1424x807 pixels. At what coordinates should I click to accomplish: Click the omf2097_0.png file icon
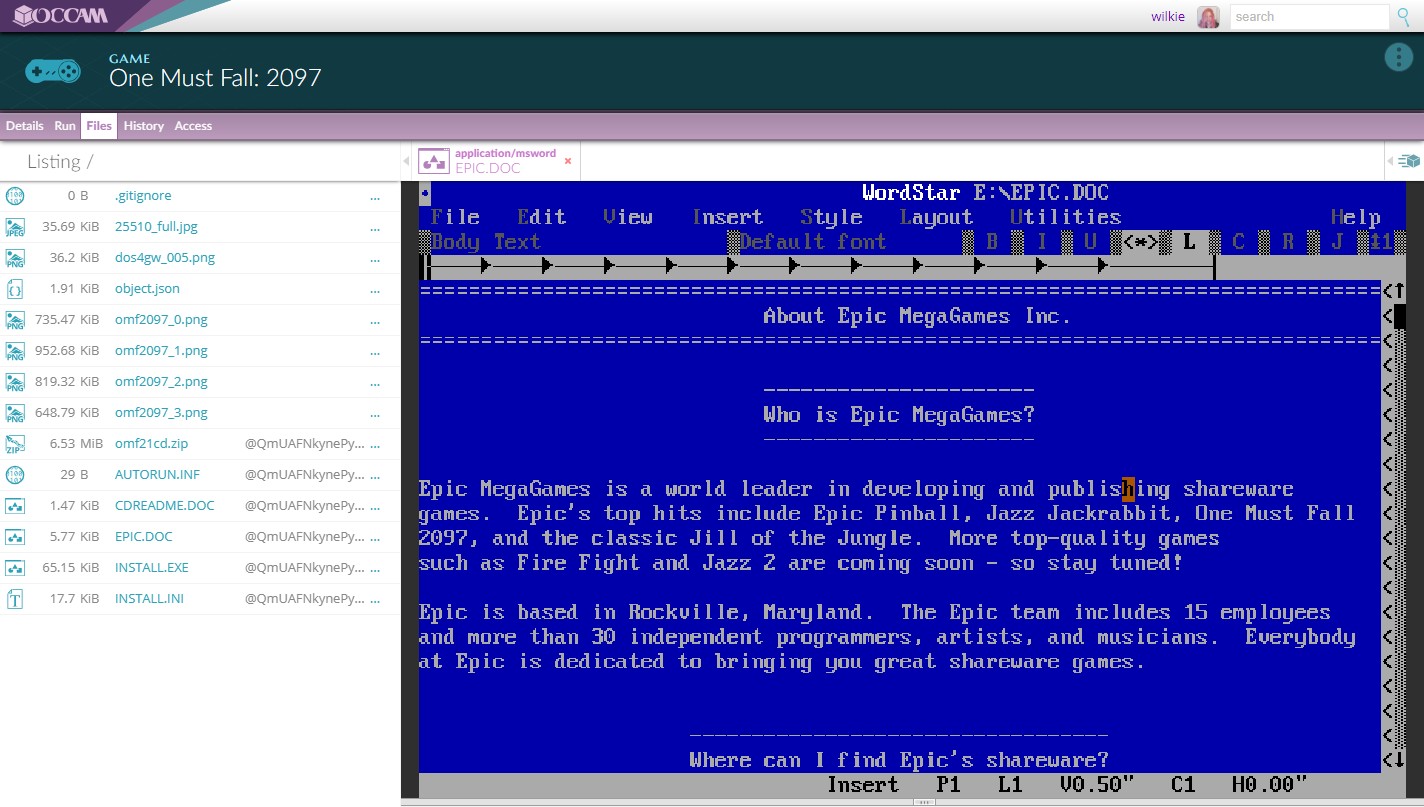[15, 320]
